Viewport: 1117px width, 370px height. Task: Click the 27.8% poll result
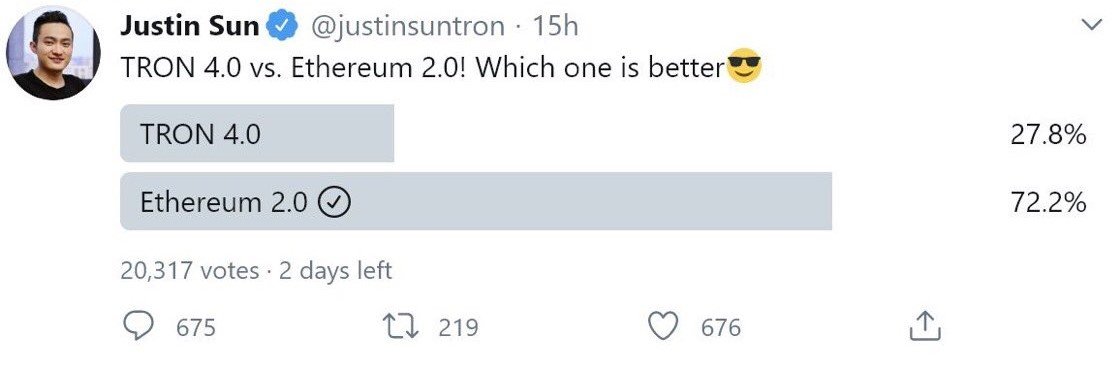(x=1048, y=134)
